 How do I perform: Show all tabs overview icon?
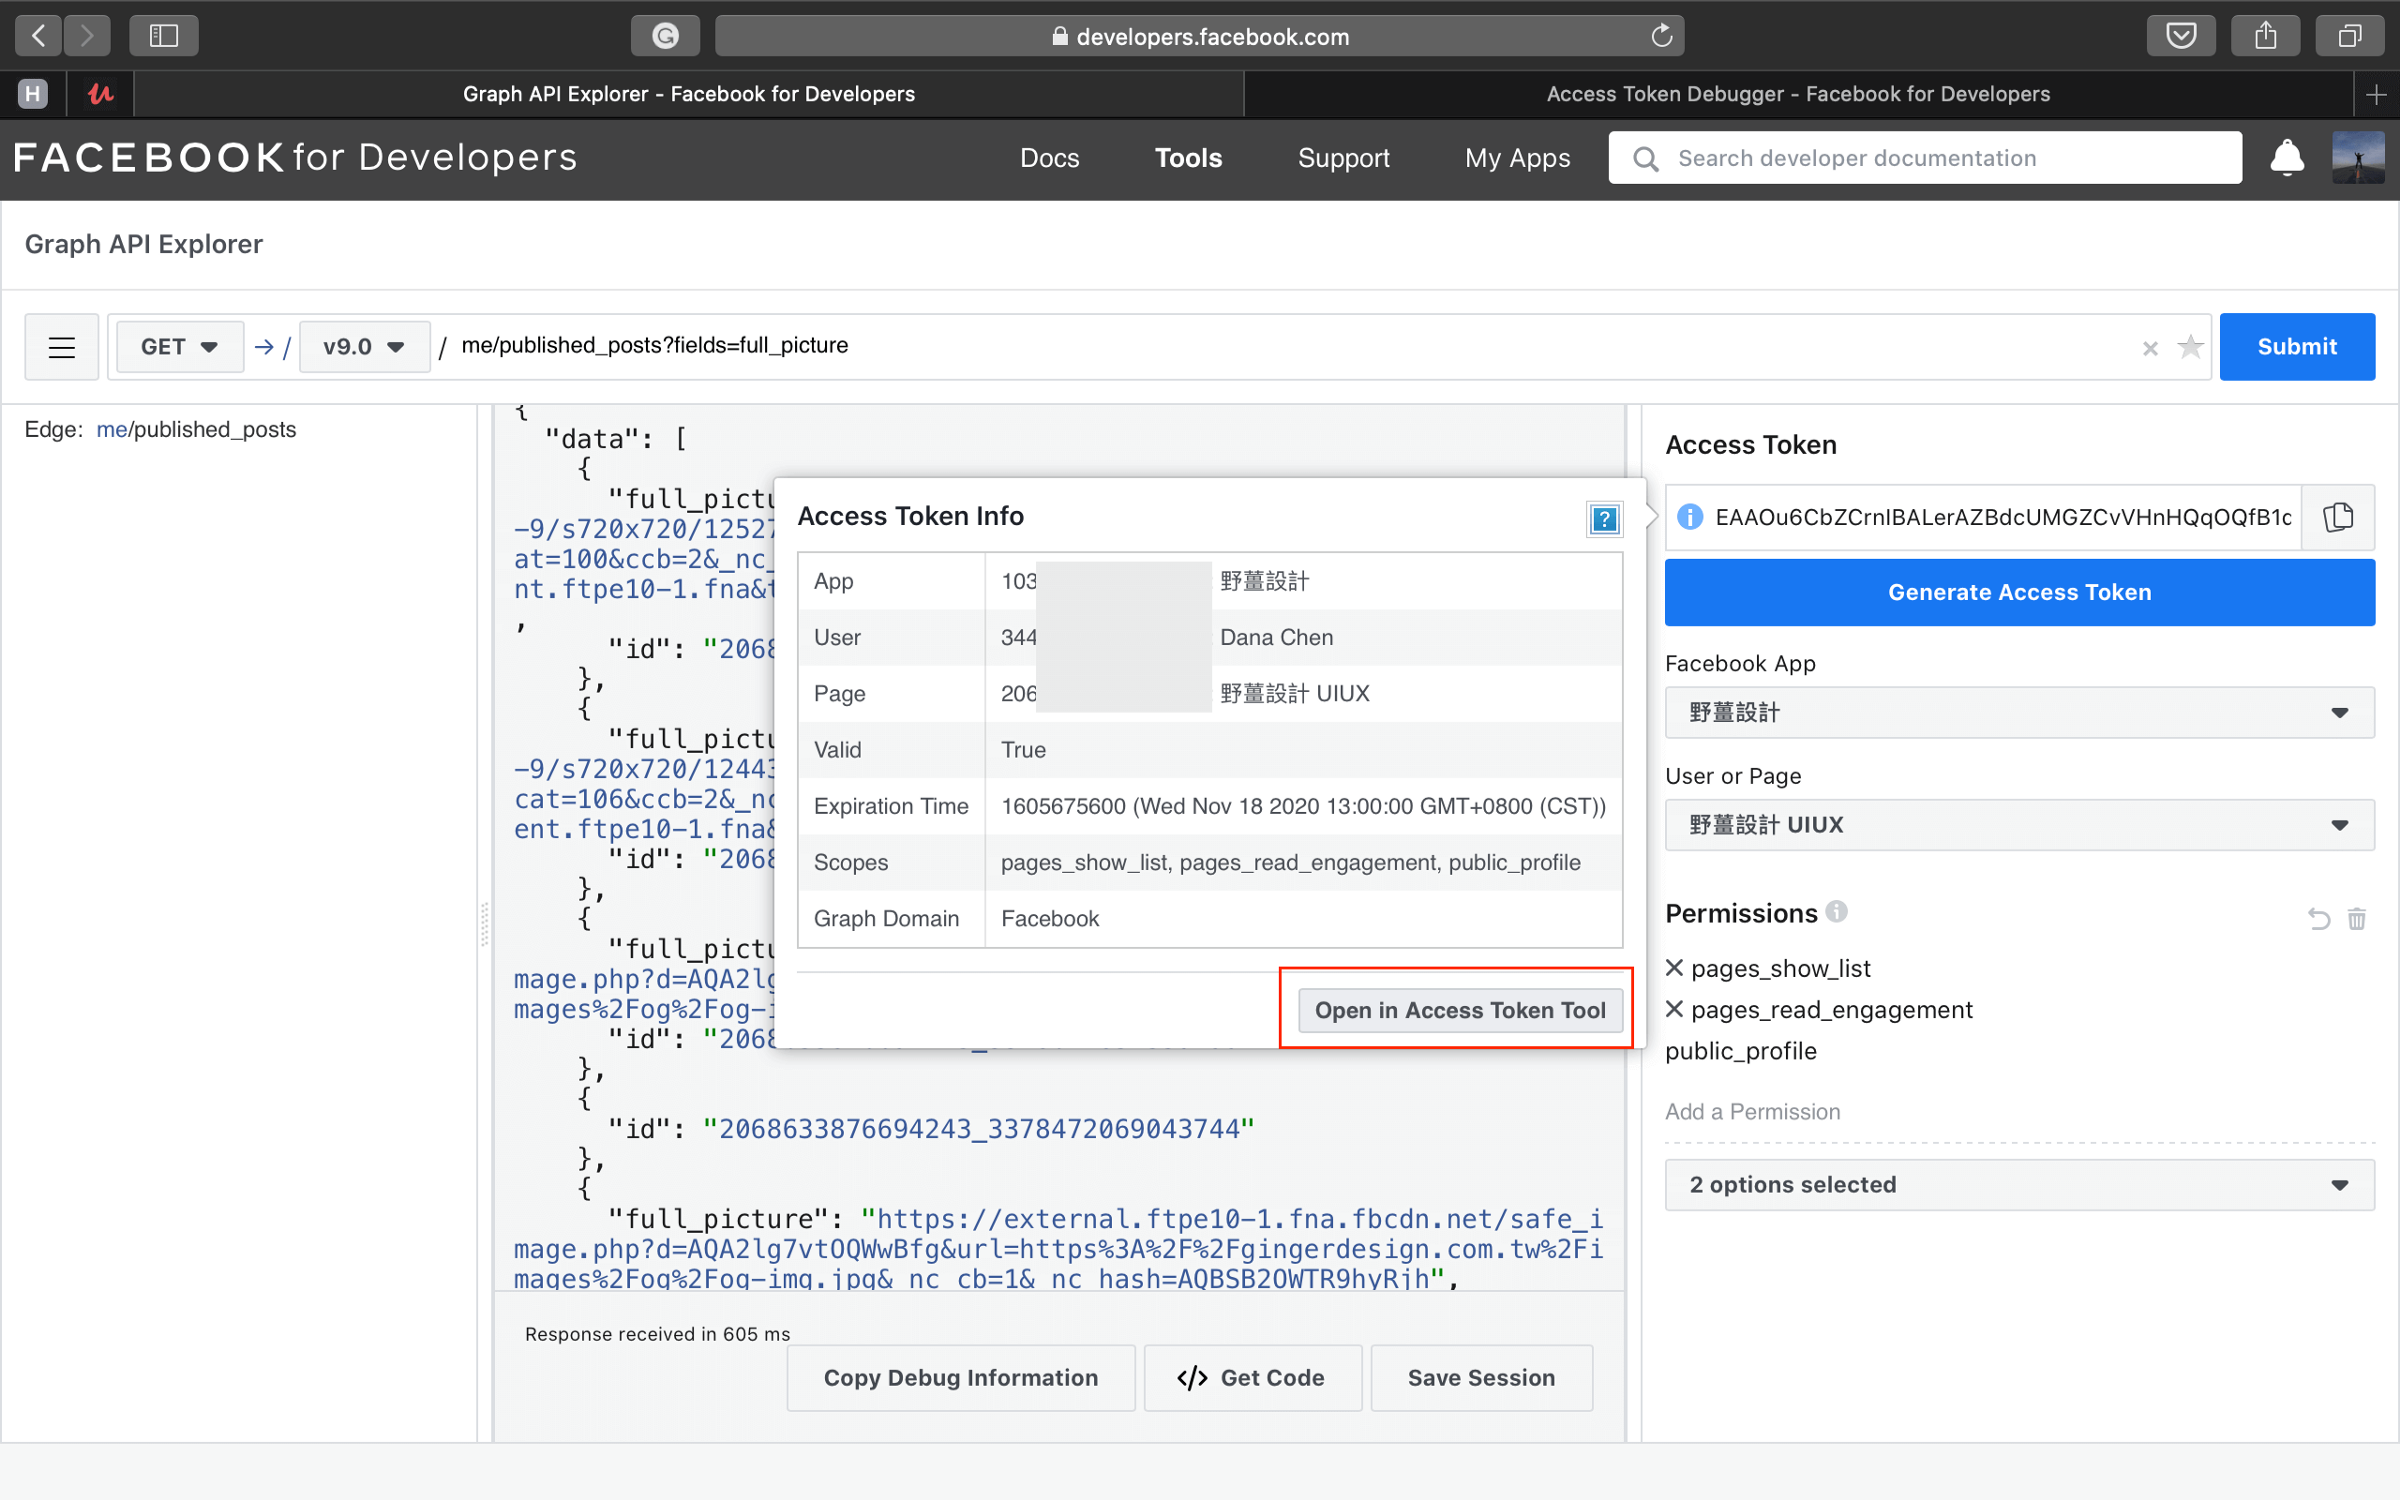(x=2350, y=36)
